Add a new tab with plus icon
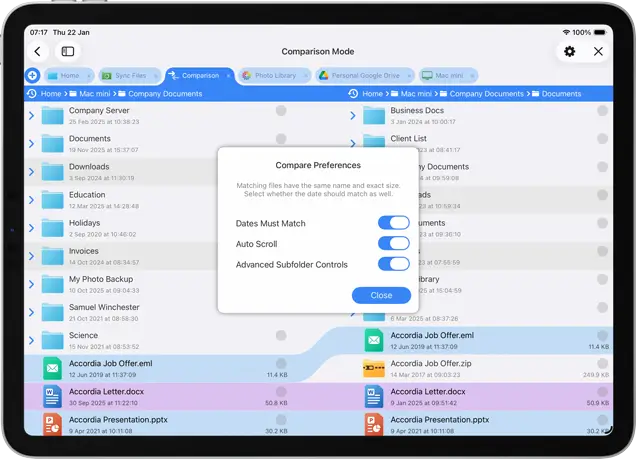This screenshot has width=636, height=459. (32, 75)
